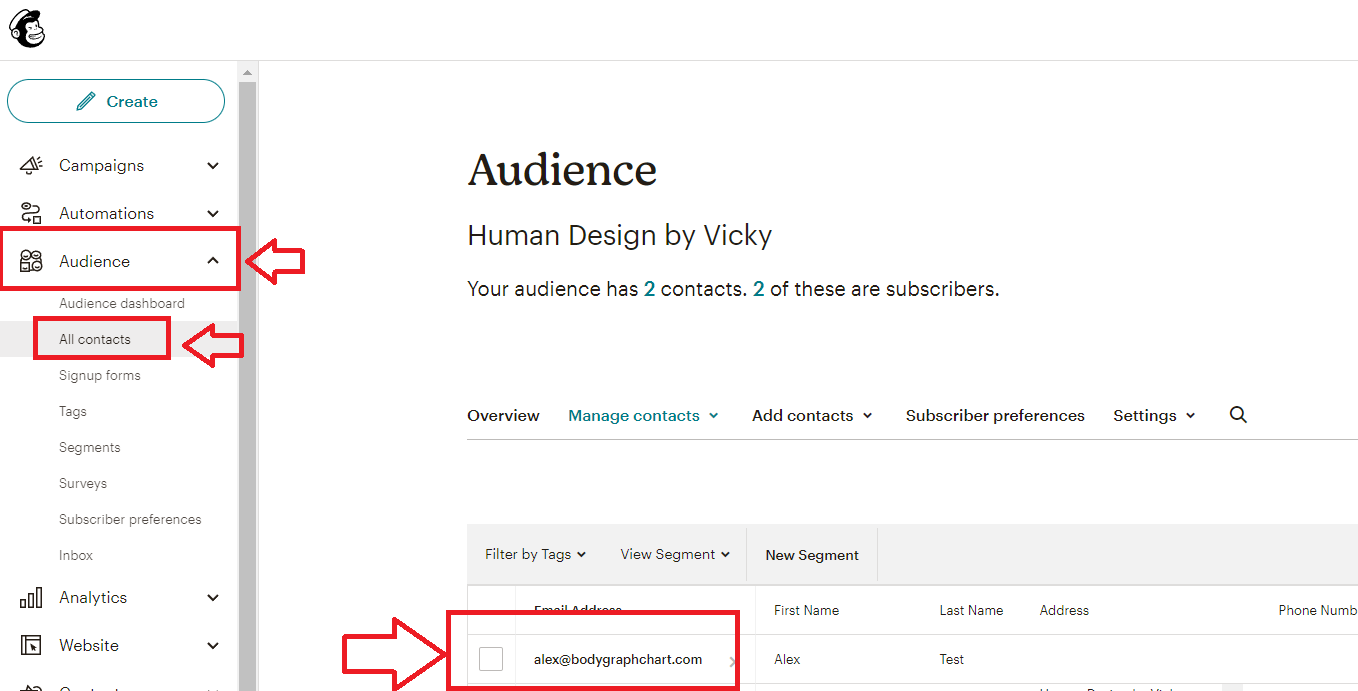Open the Settings dropdown tab
Image resolution: width=1358 pixels, height=691 pixels.
click(1154, 415)
